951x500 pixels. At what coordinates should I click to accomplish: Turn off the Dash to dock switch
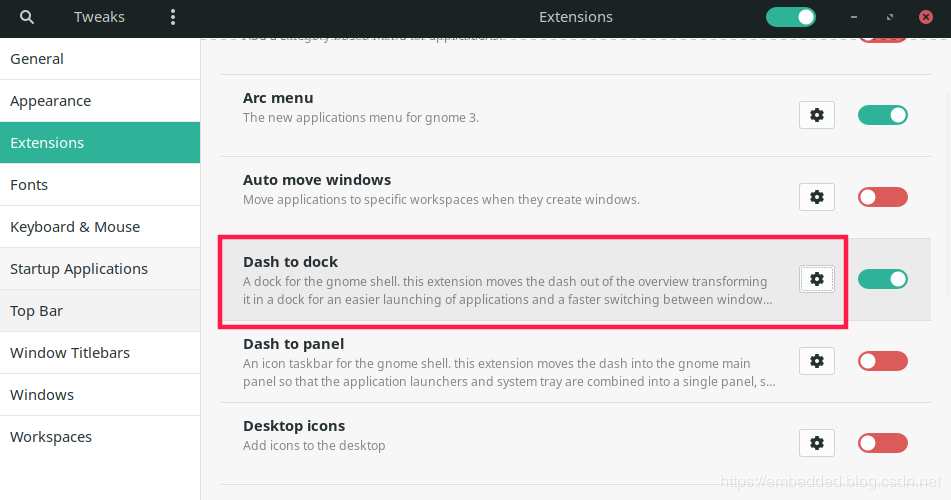tap(882, 279)
